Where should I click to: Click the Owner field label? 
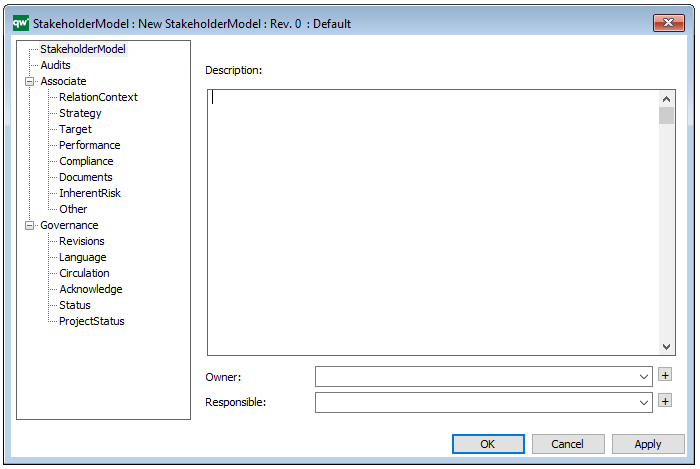[223, 378]
